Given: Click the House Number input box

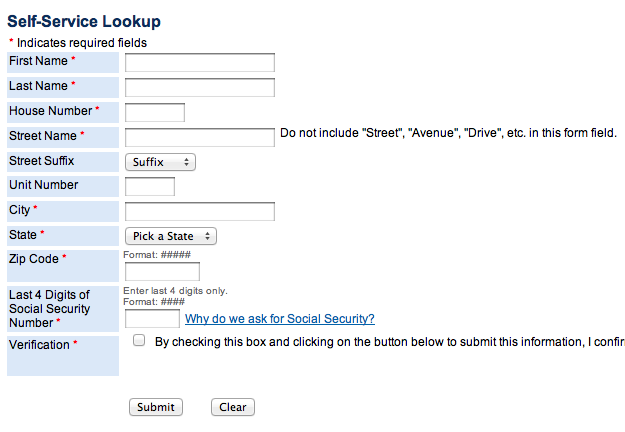Looking at the screenshot, I should click(154, 112).
